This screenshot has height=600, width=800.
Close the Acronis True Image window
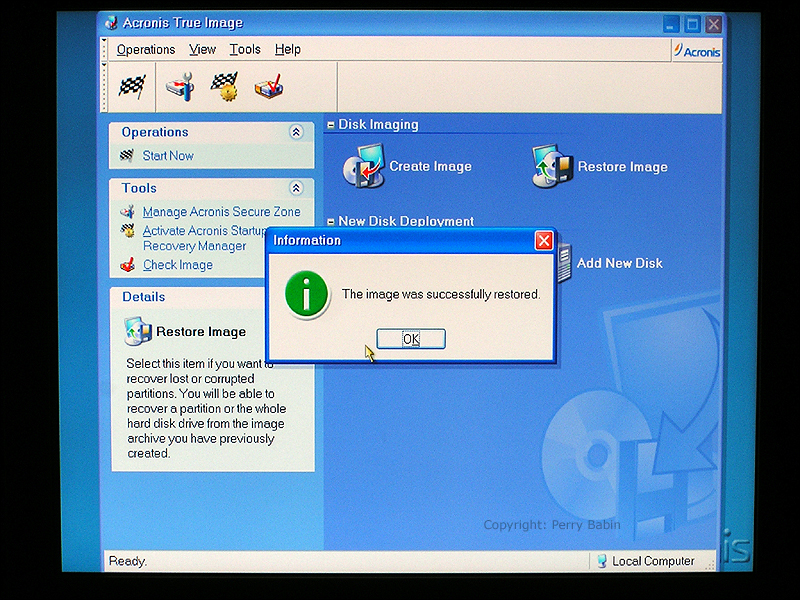713,24
